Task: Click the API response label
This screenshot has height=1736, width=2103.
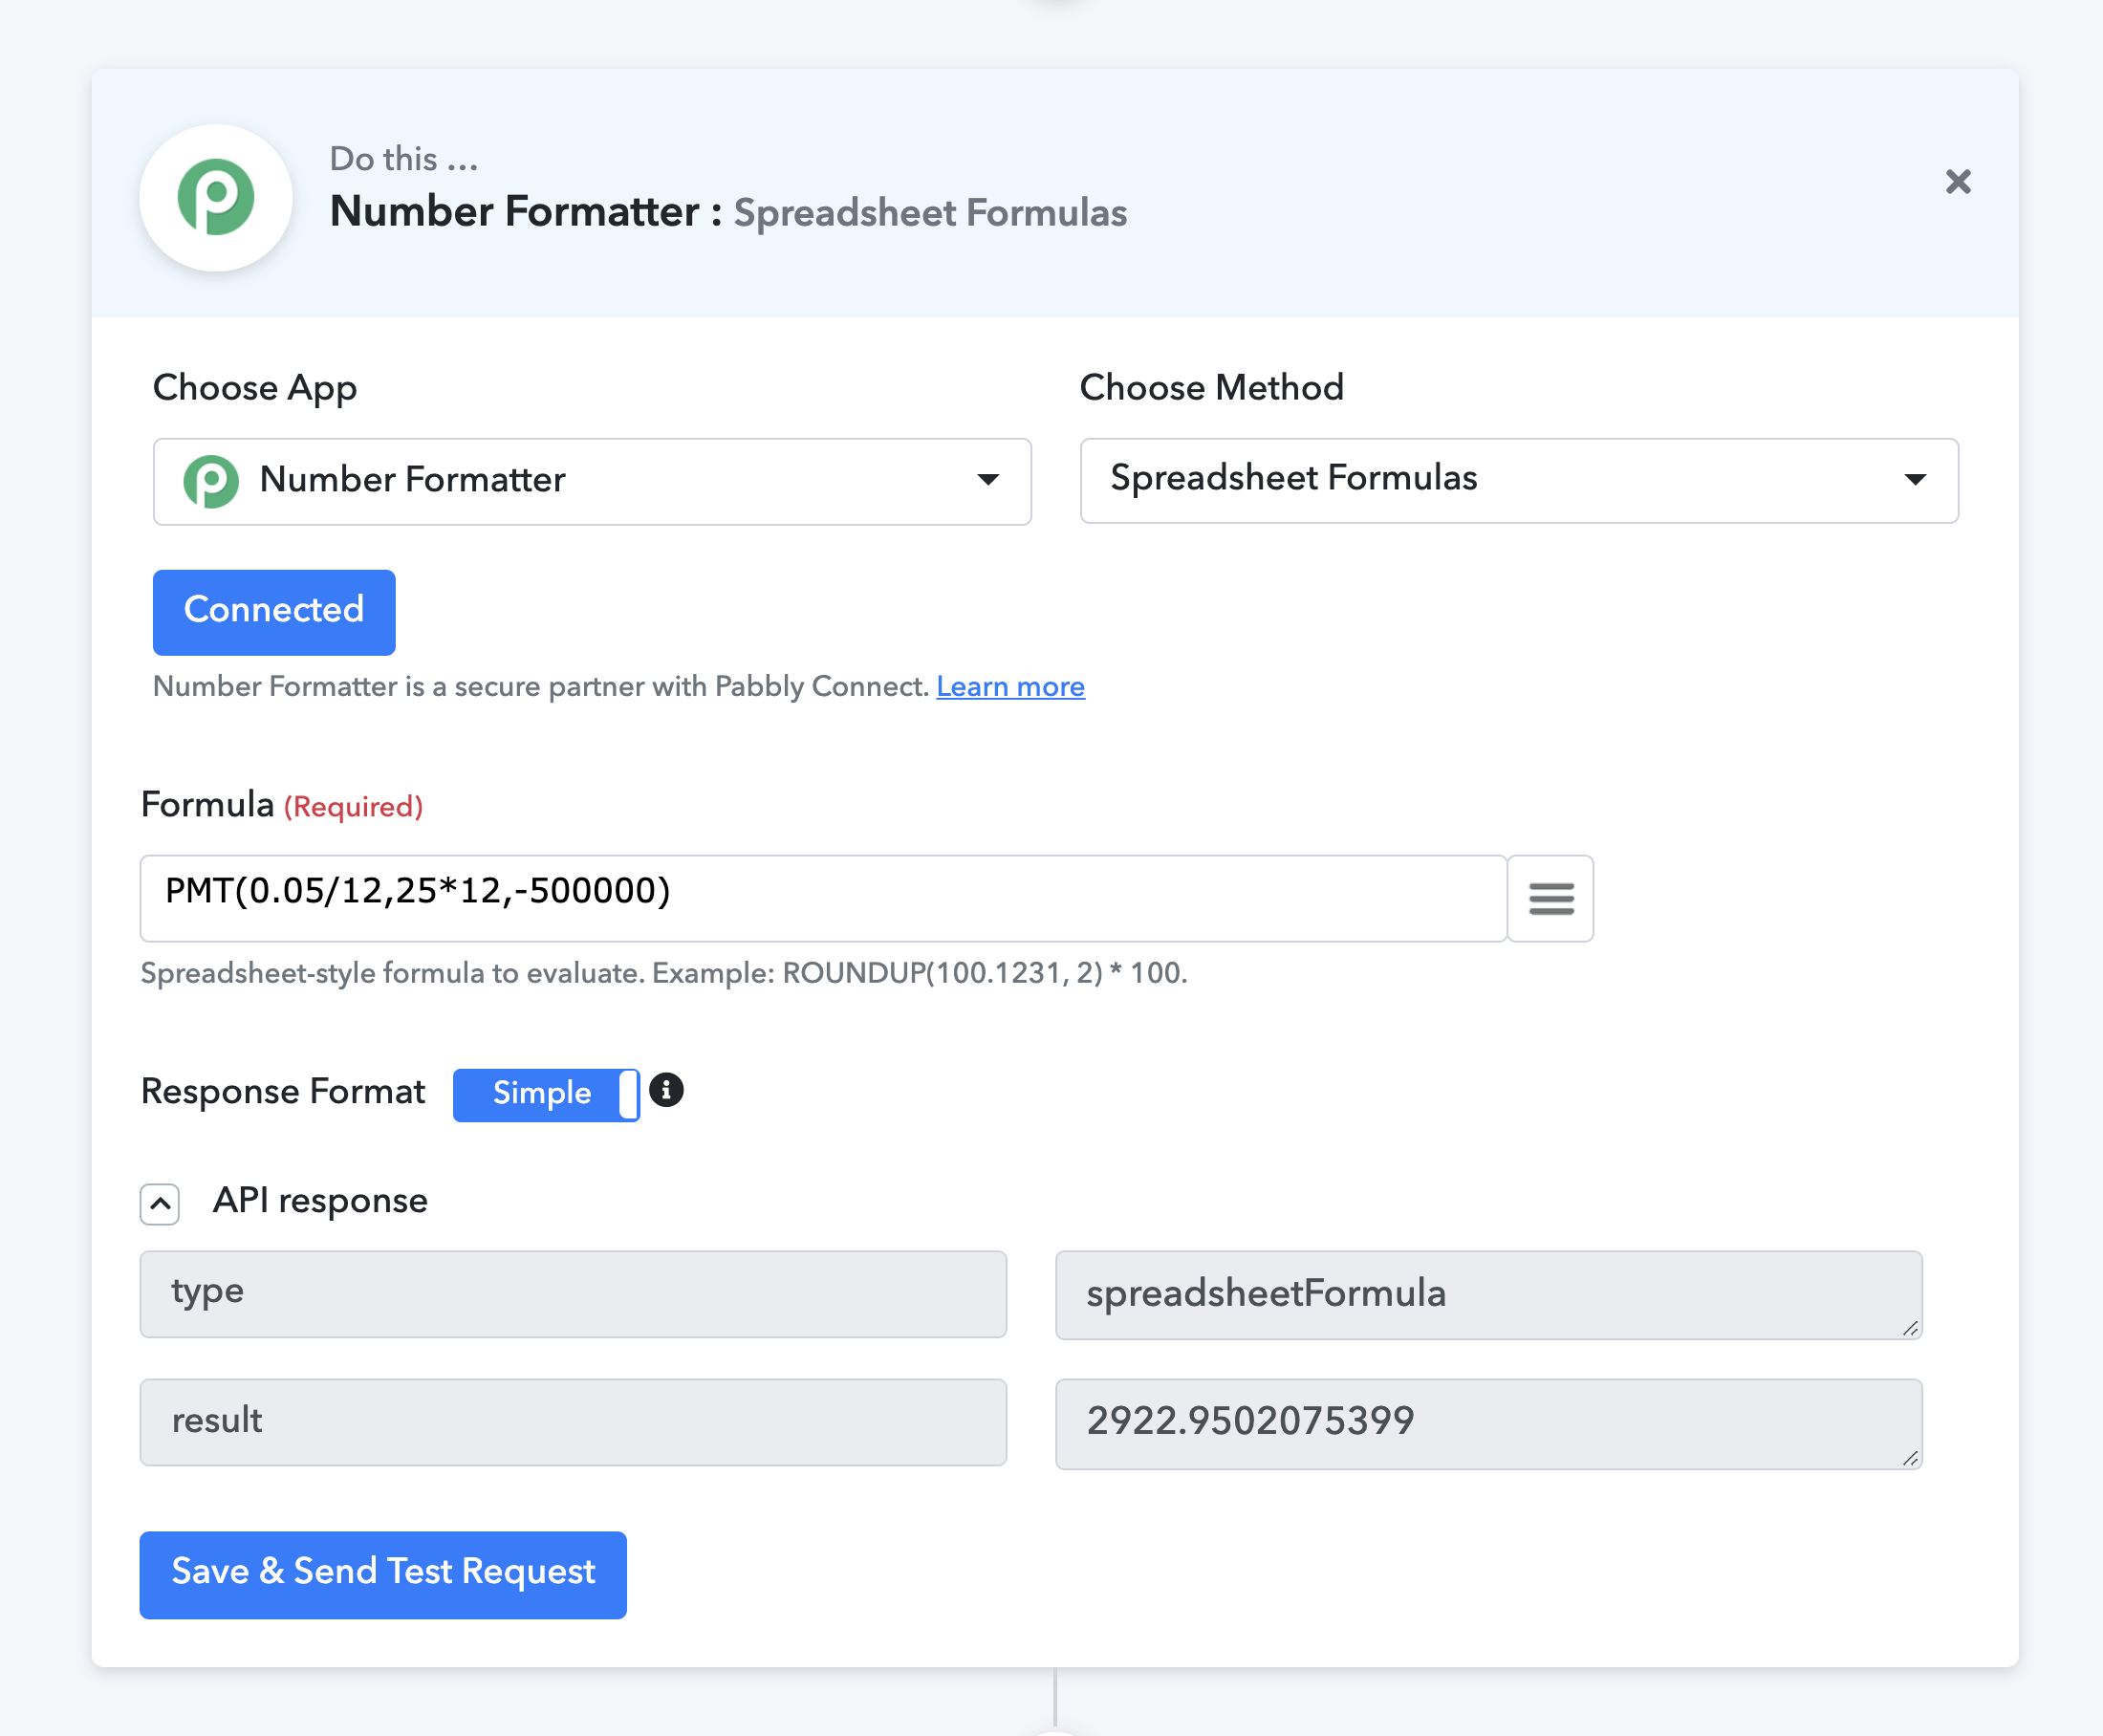Action: point(320,1200)
